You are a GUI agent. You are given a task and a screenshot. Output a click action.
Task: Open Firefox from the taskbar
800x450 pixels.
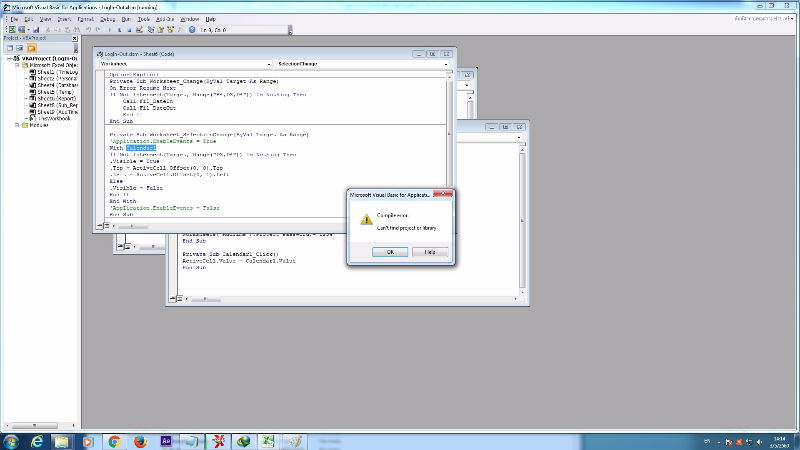pos(140,440)
